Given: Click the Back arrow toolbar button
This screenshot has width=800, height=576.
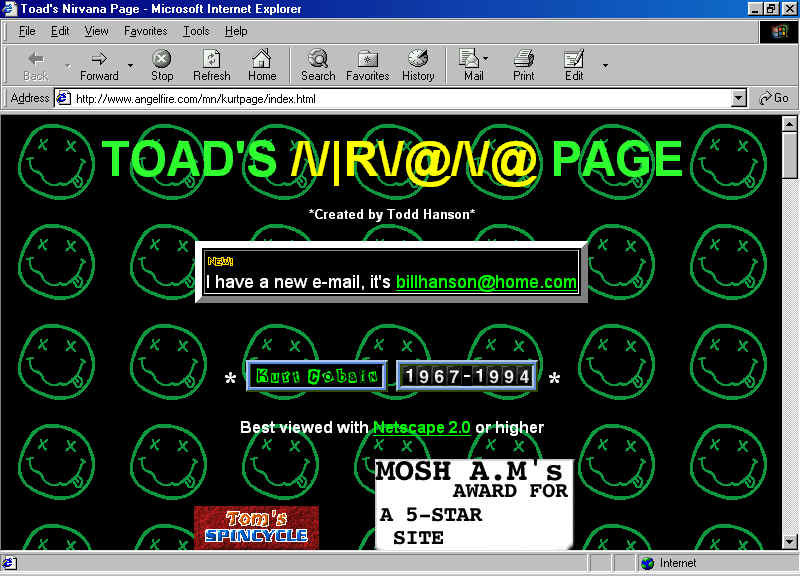Looking at the screenshot, I should tap(35, 65).
